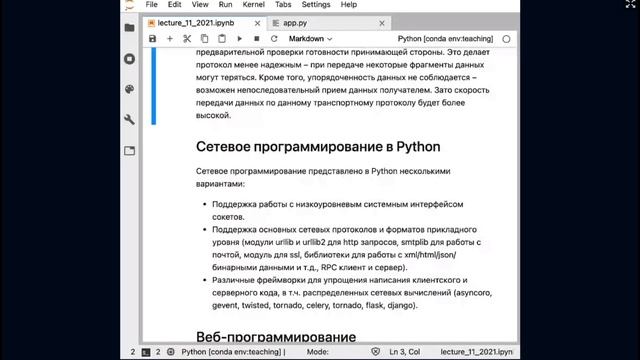Open the cell type Markdown dropdown

point(311,39)
